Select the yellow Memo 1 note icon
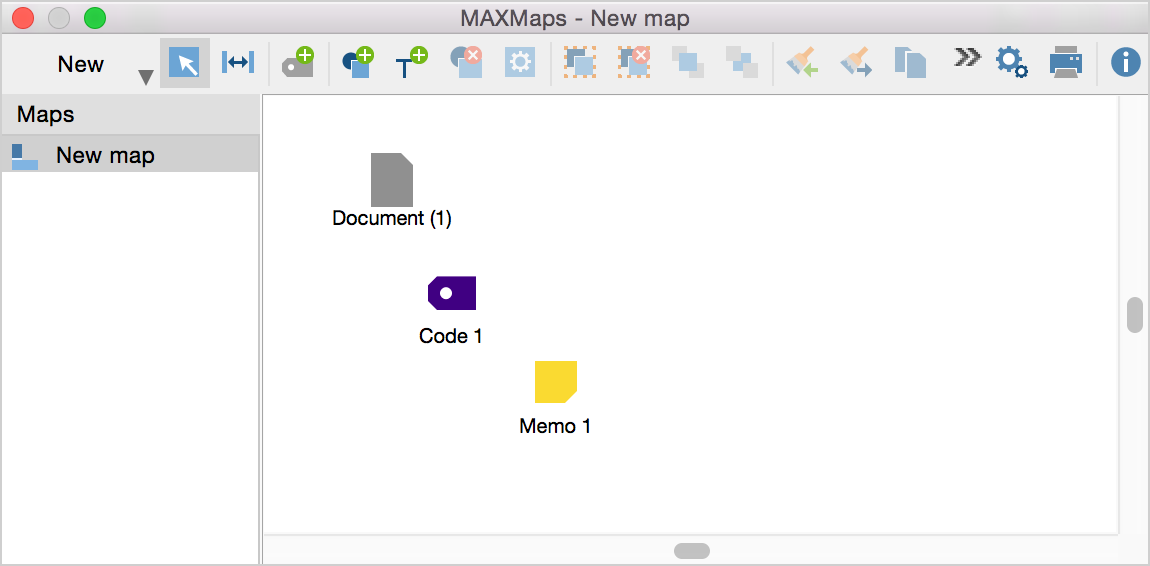The width and height of the screenshot is (1150, 566). click(x=555, y=382)
